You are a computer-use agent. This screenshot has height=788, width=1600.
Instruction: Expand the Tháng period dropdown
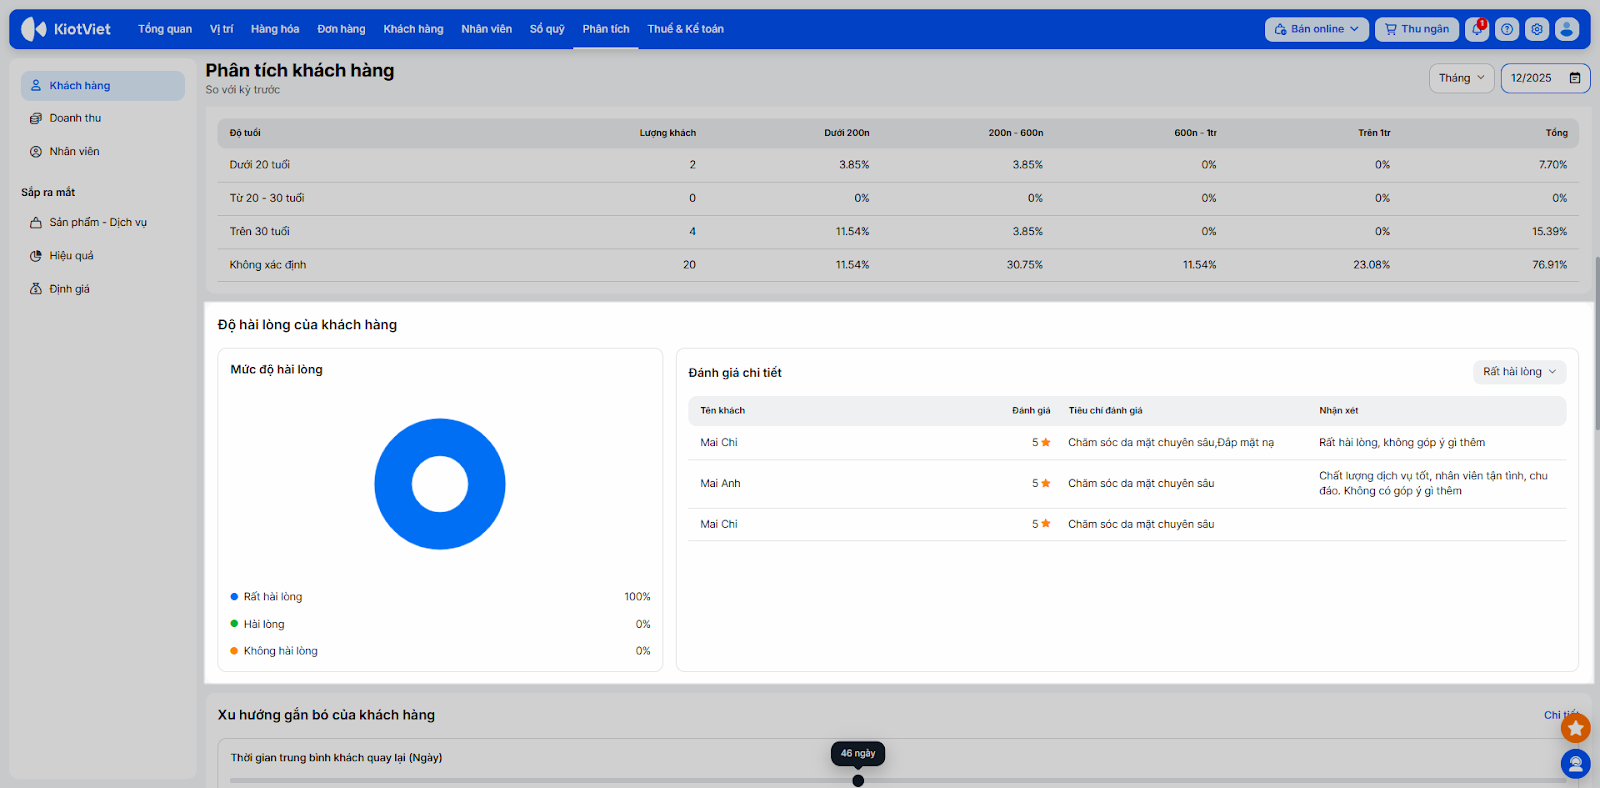click(1461, 78)
